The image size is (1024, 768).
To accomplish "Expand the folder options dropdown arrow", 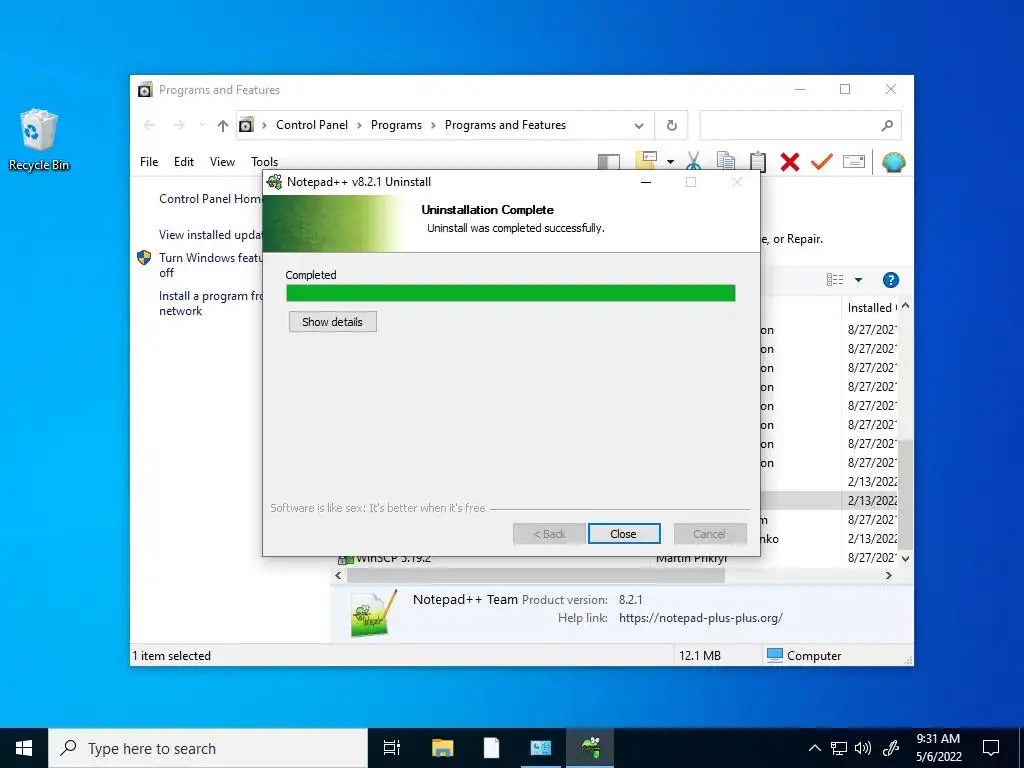I will click(x=670, y=161).
